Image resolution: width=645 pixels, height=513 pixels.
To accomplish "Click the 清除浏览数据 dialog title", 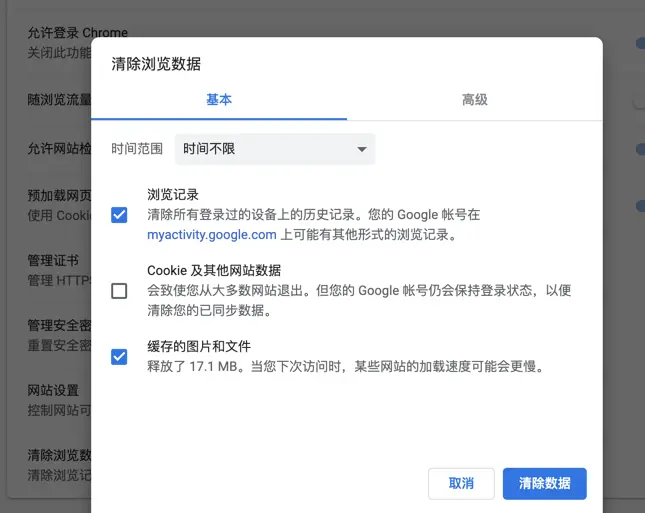I will (x=156, y=64).
